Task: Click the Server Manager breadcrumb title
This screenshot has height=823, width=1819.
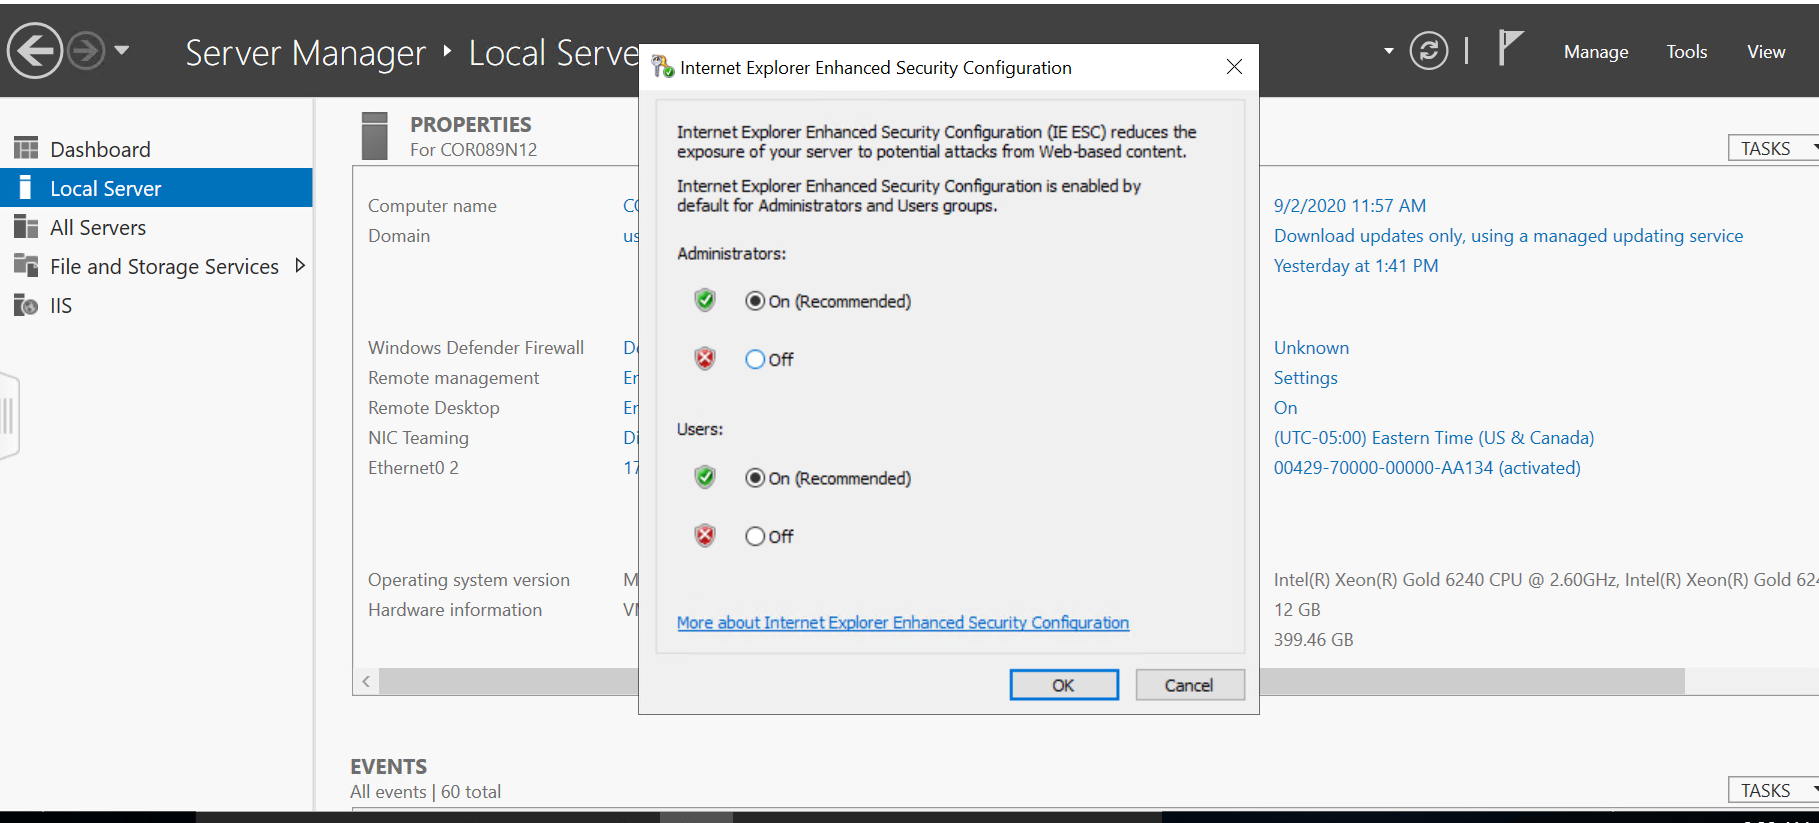Action: [305, 52]
